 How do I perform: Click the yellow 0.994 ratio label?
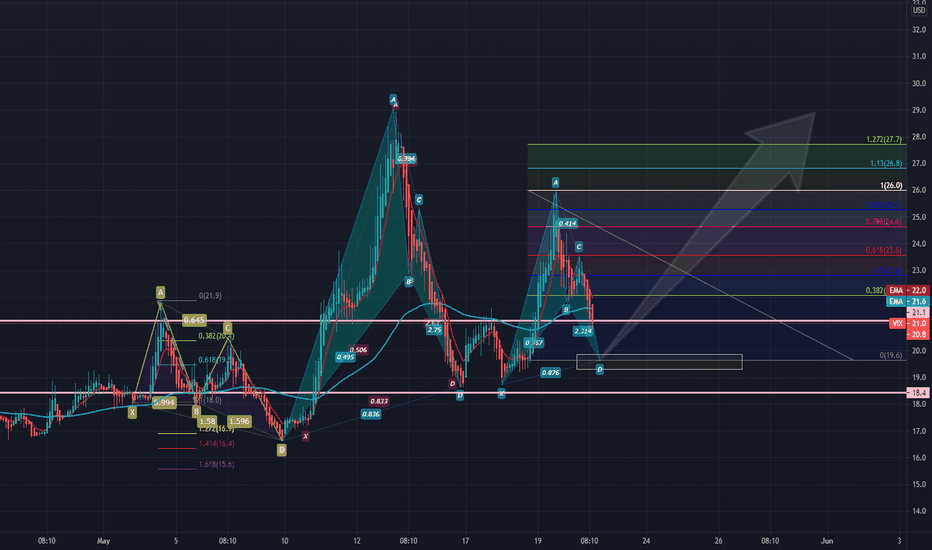(x=164, y=403)
